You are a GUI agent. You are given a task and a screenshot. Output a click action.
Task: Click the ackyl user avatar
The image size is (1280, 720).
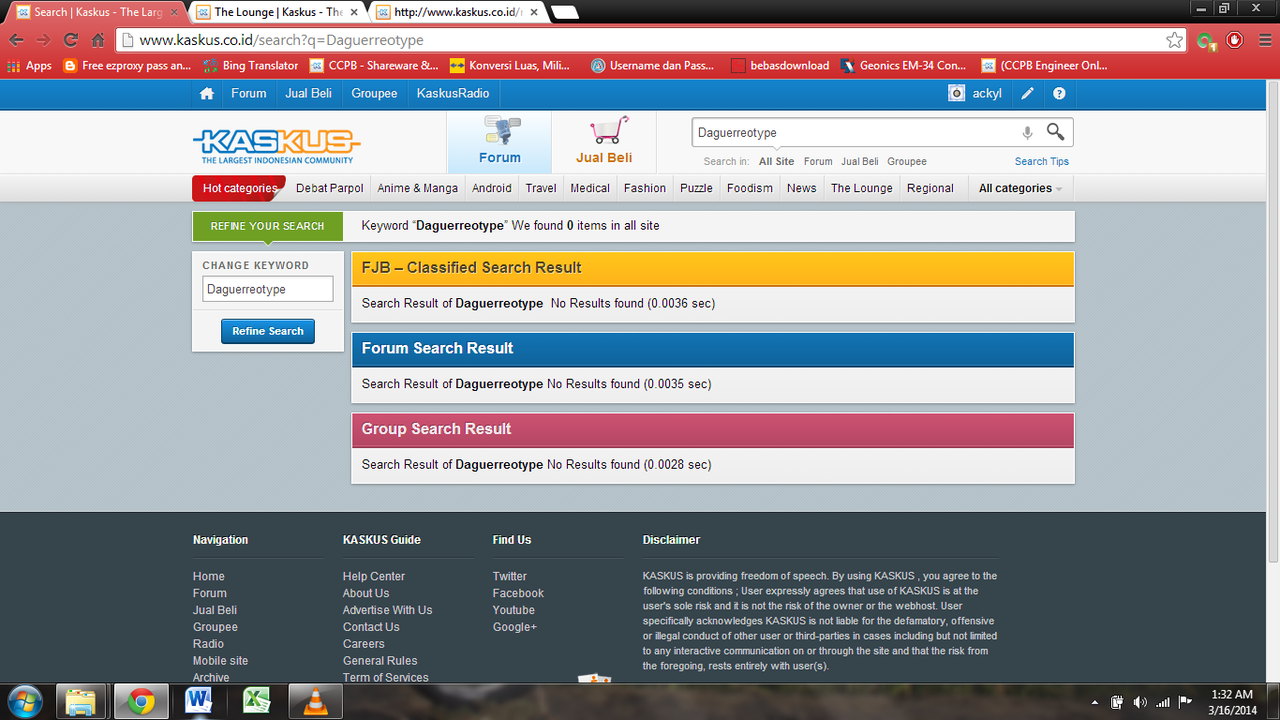pyautogui.click(x=957, y=94)
